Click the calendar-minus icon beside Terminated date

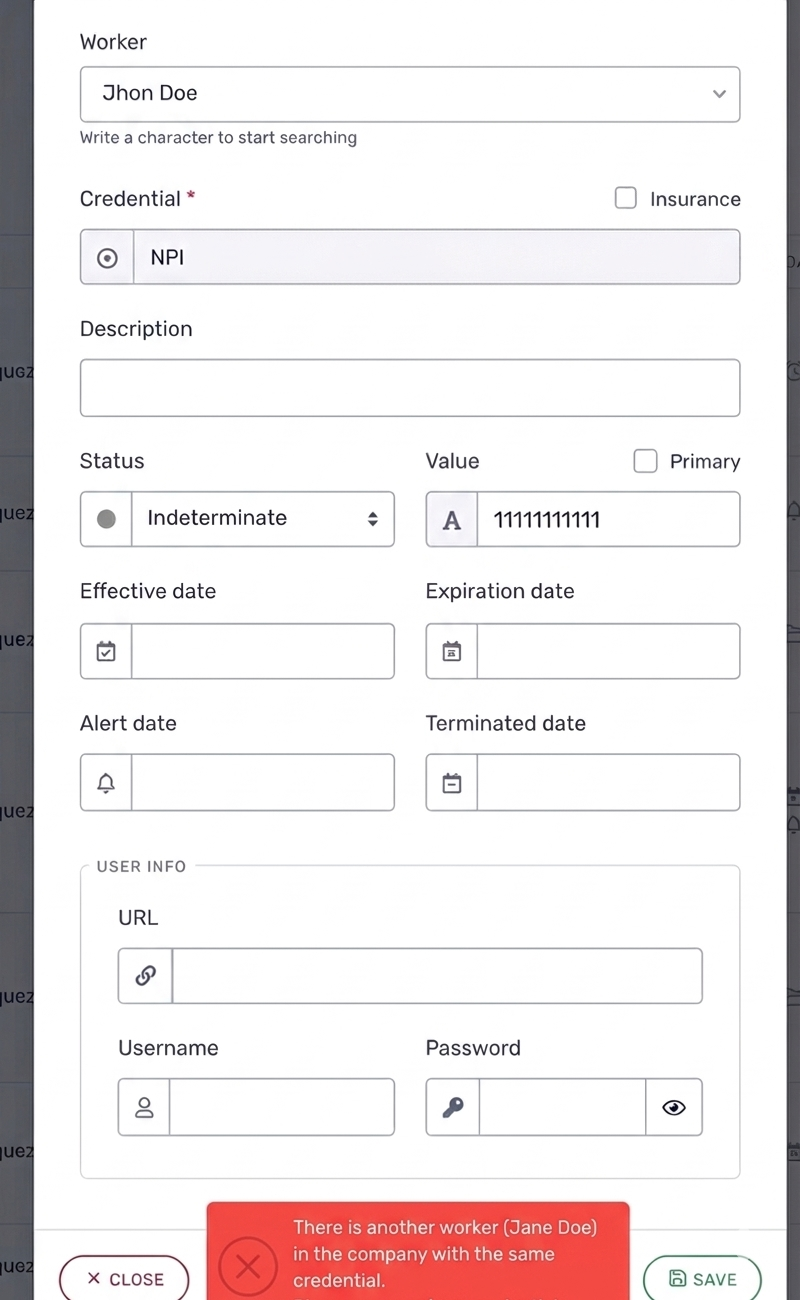(x=452, y=783)
